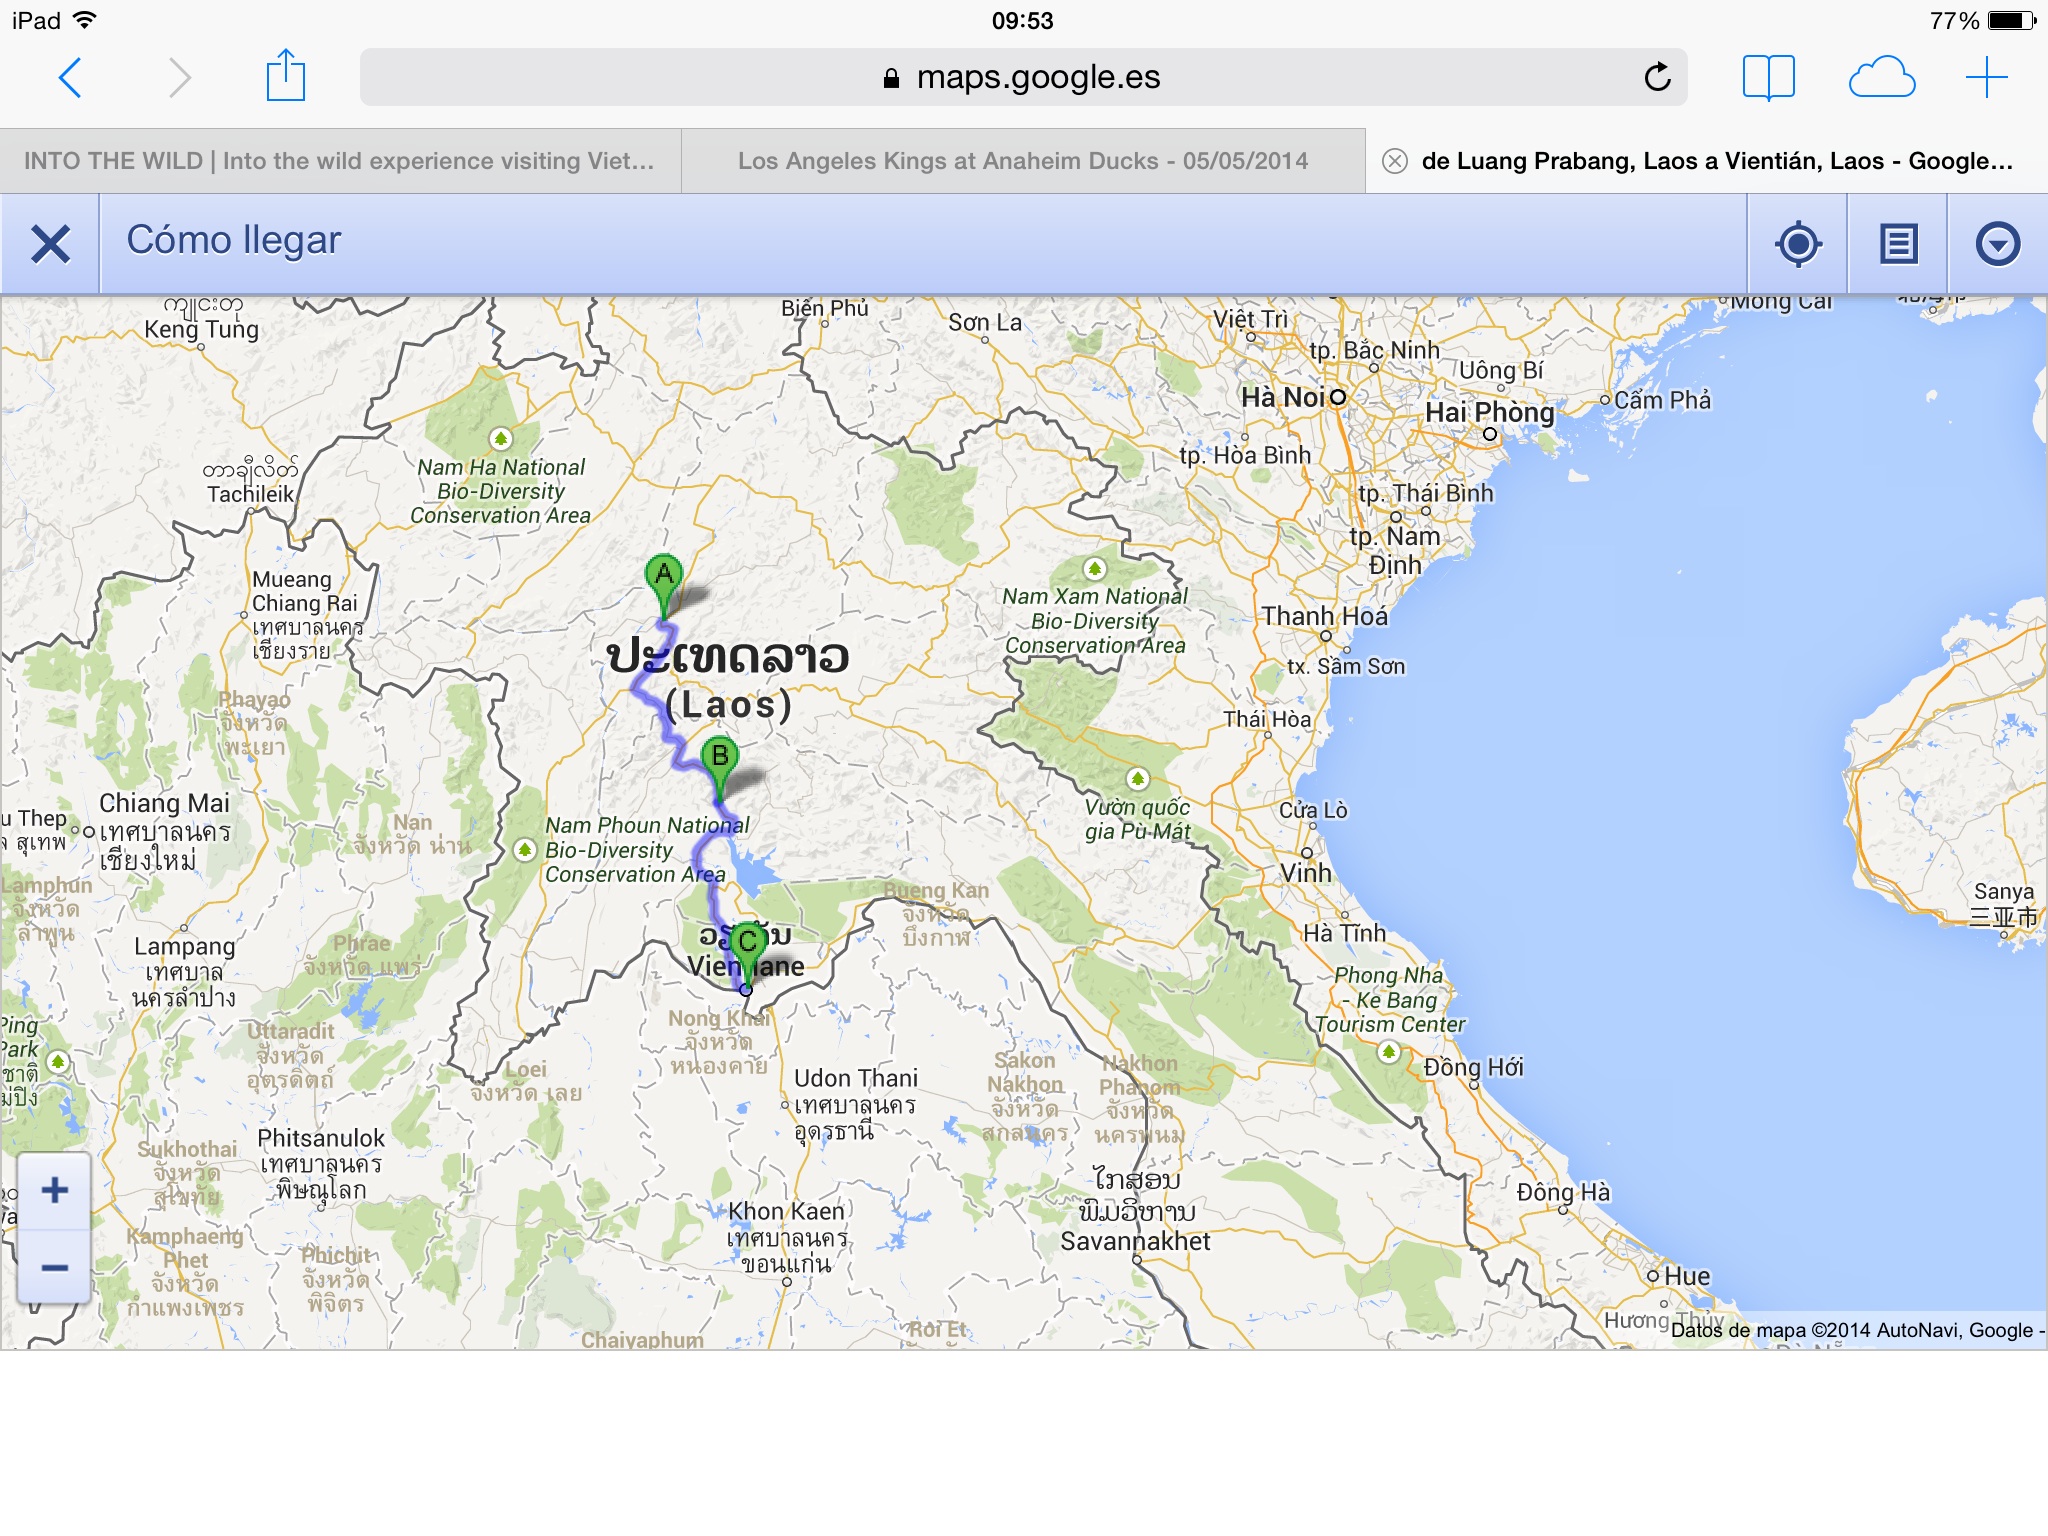The width and height of the screenshot is (2048, 1536).
Task: Close the Luang Prabang Google tab
Action: pos(1395,161)
